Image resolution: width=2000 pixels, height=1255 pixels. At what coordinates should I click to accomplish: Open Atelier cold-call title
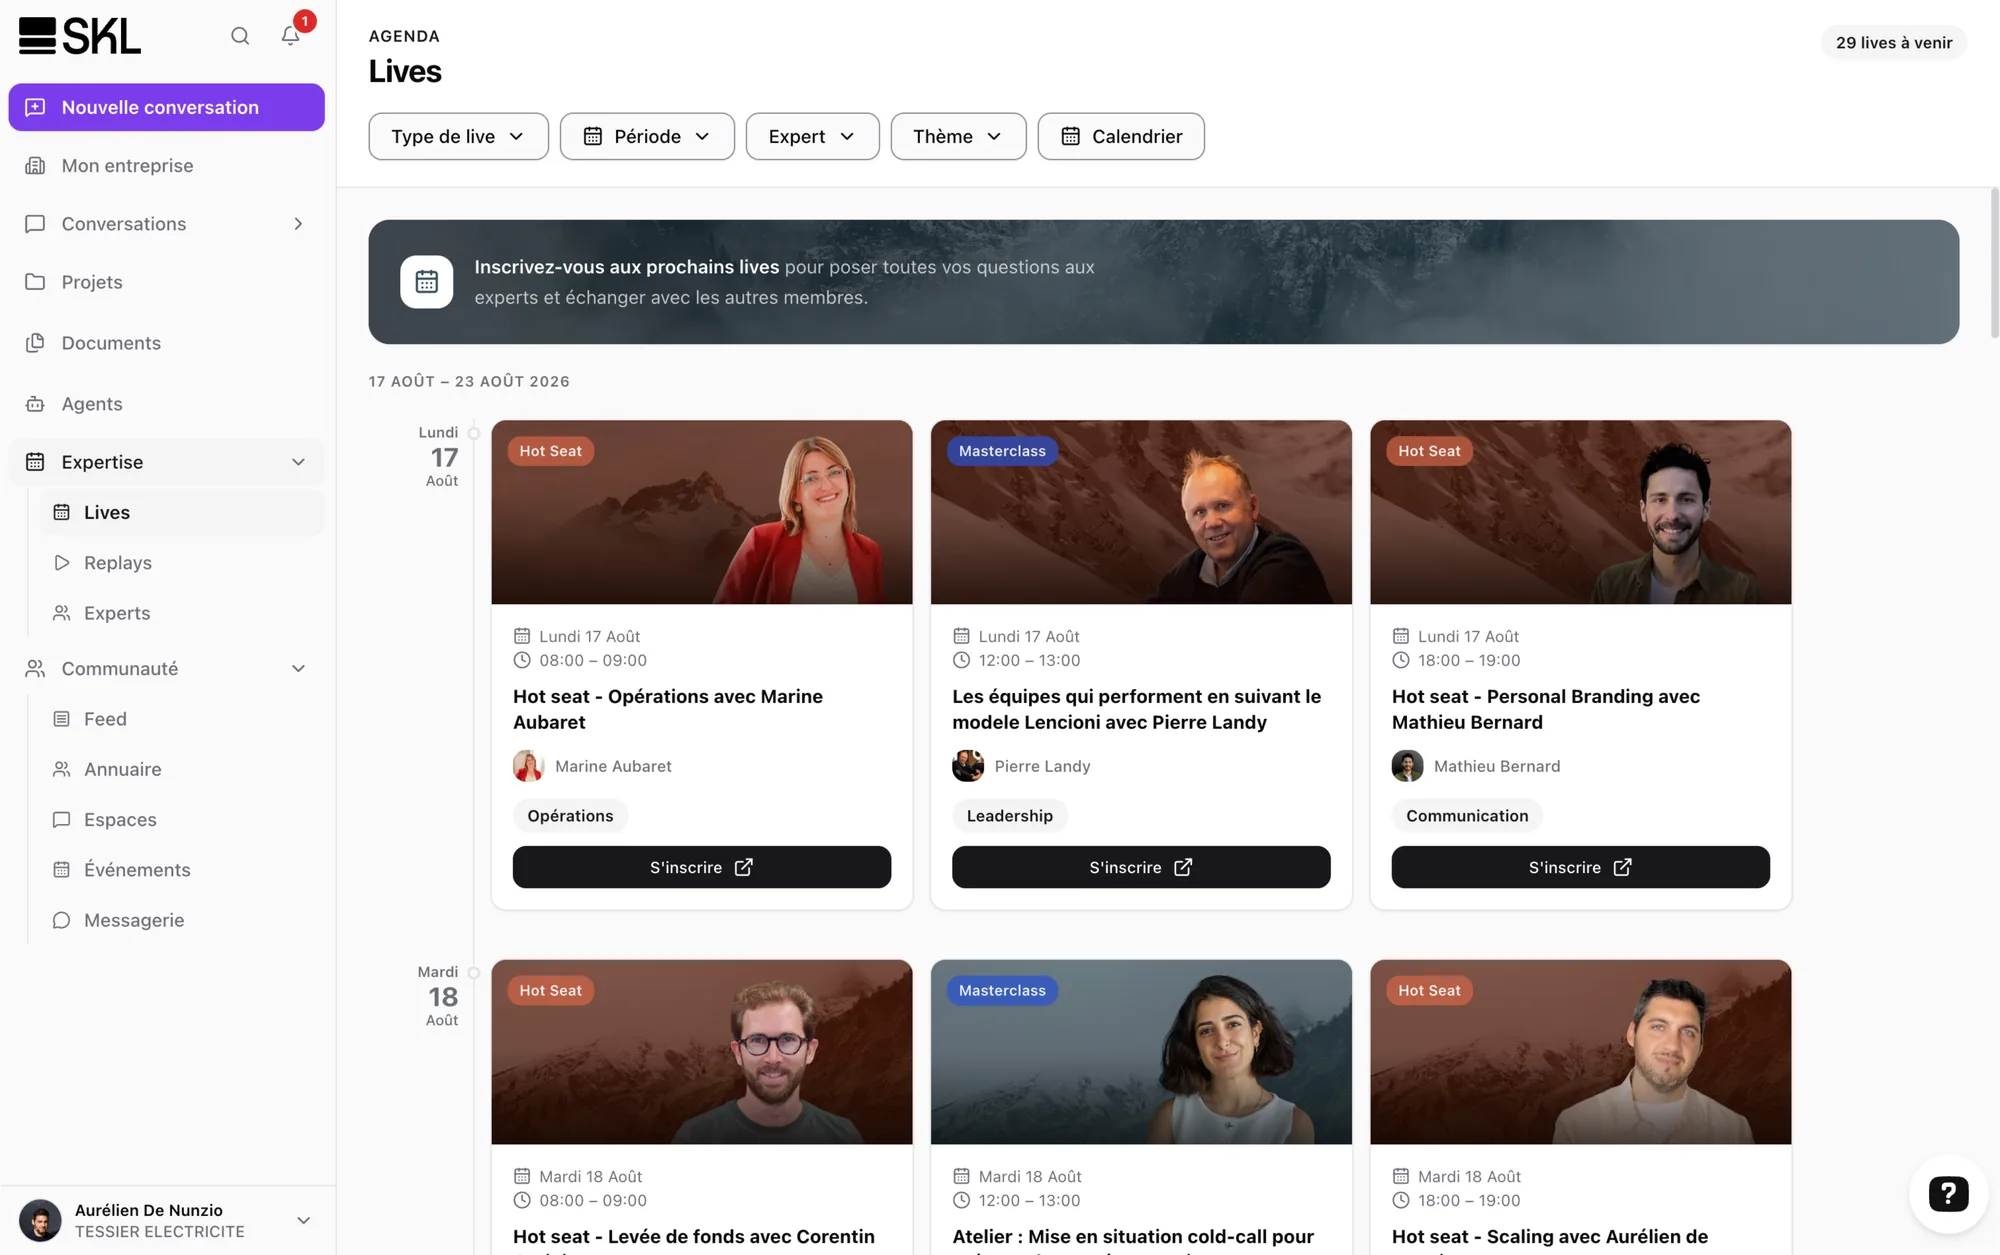1133,1237
